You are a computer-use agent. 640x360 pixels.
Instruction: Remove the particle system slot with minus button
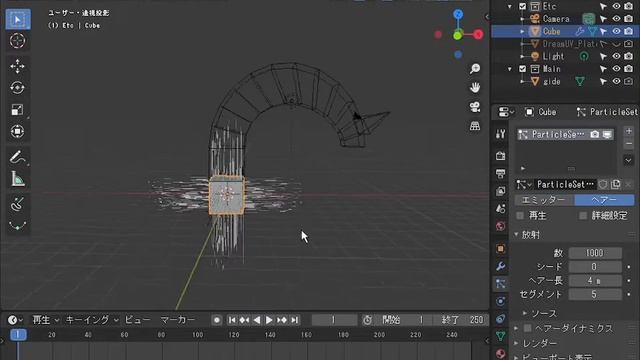629,144
